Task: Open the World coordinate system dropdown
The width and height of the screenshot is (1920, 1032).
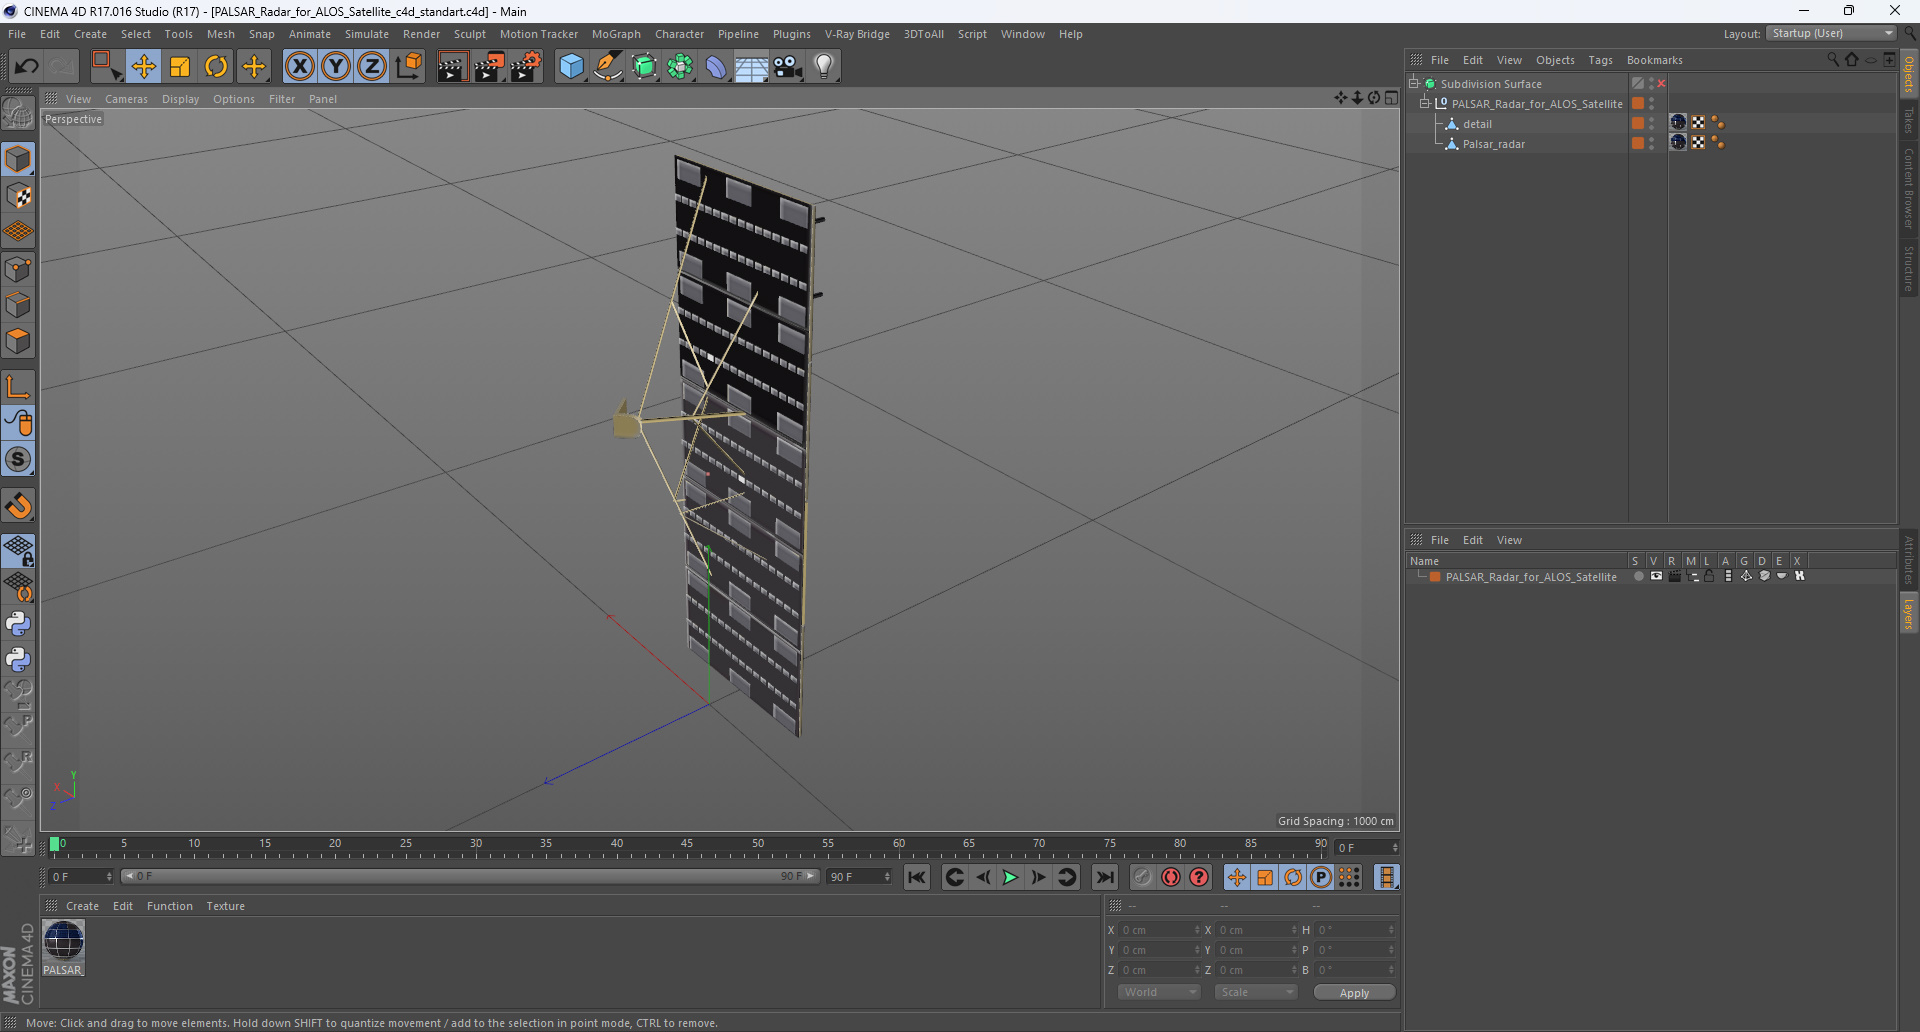Action: click(x=1158, y=992)
